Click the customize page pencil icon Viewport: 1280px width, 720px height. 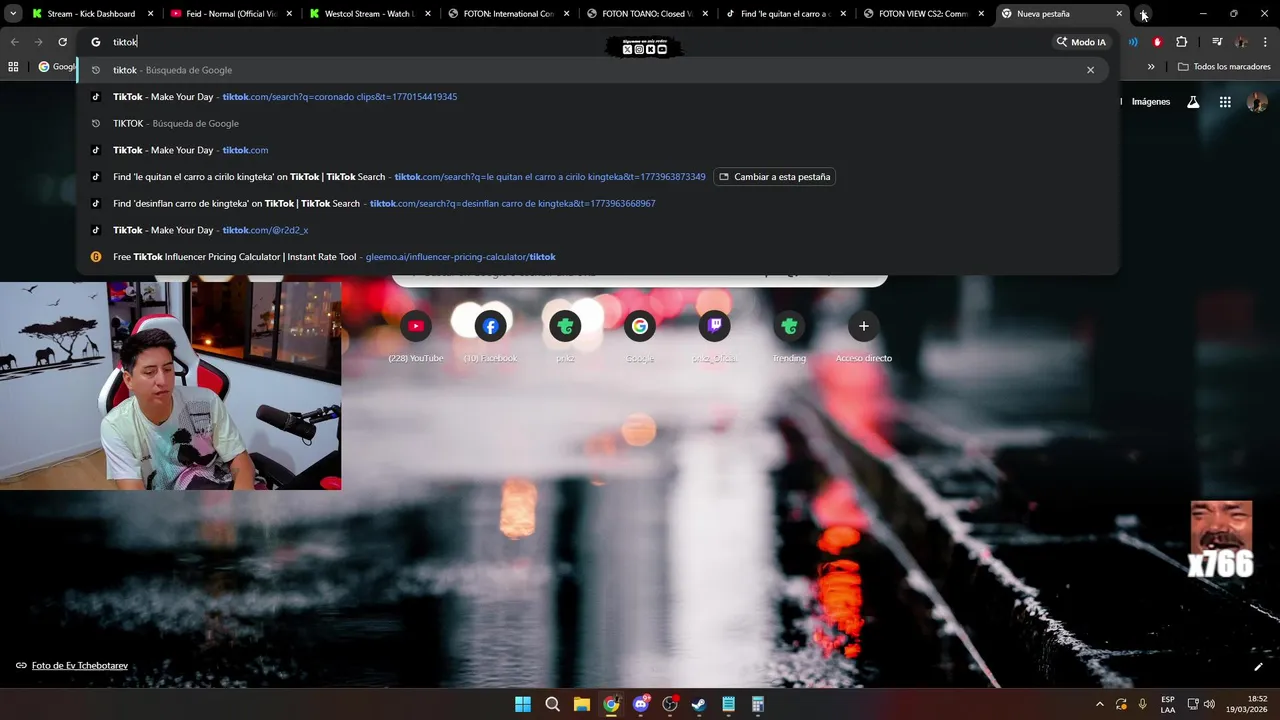(x=1258, y=667)
